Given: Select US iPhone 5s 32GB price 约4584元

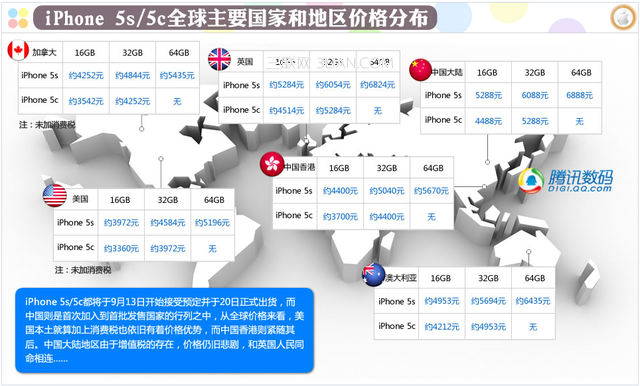Looking at the screenshot, I should click(168, 223).
